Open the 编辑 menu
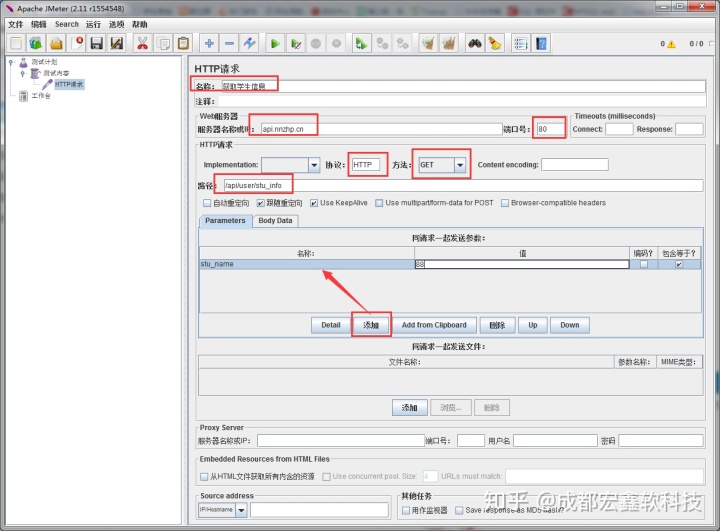720x531 pixels. coord(39,24)
